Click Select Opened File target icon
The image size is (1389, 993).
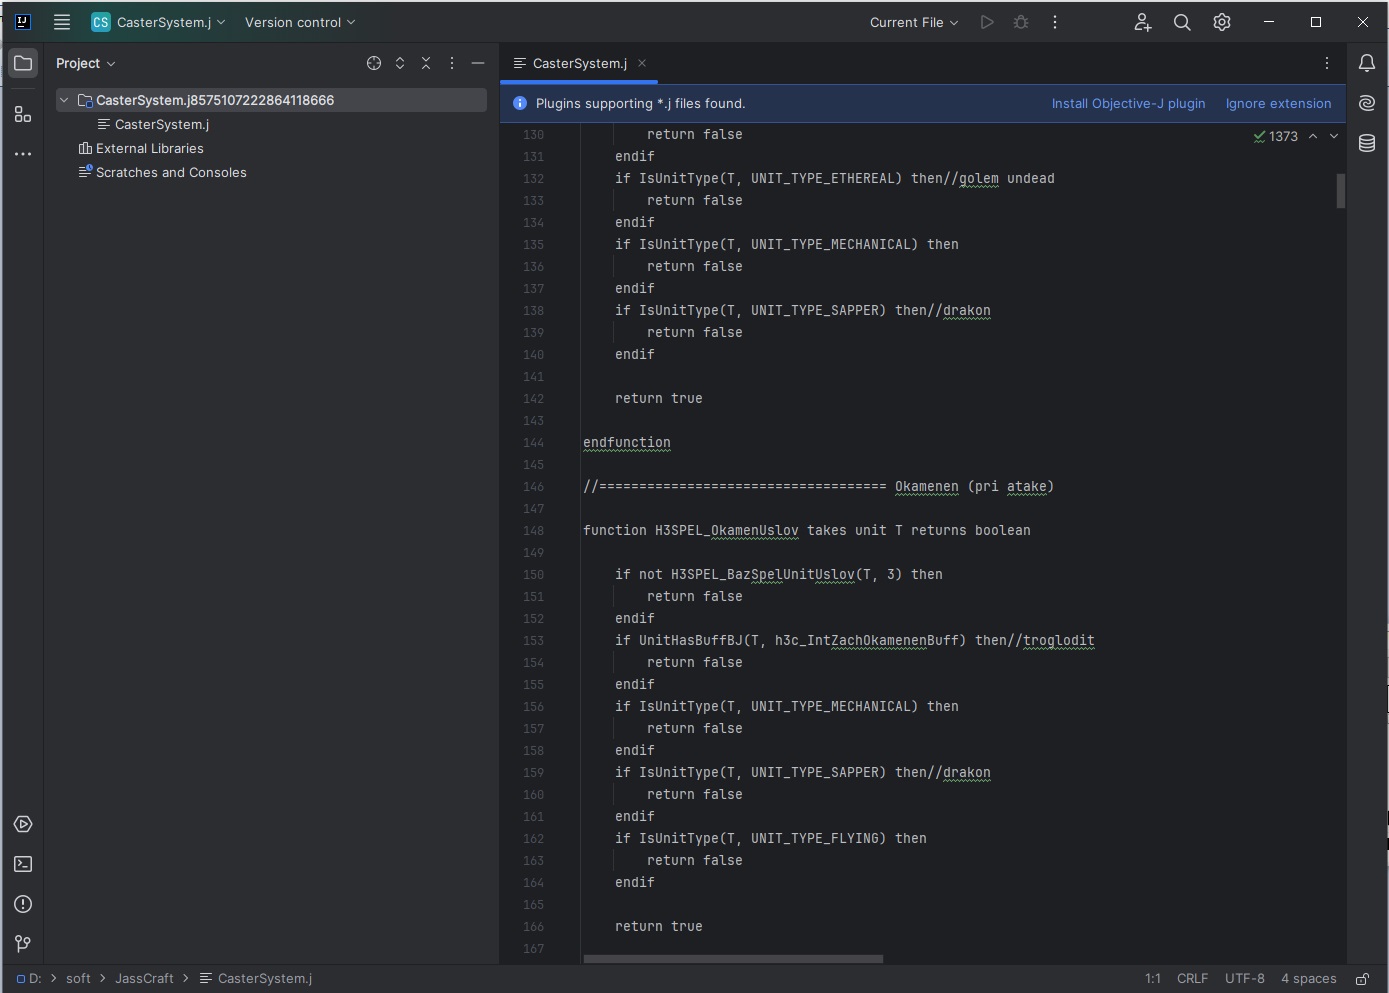coord(374,63)
